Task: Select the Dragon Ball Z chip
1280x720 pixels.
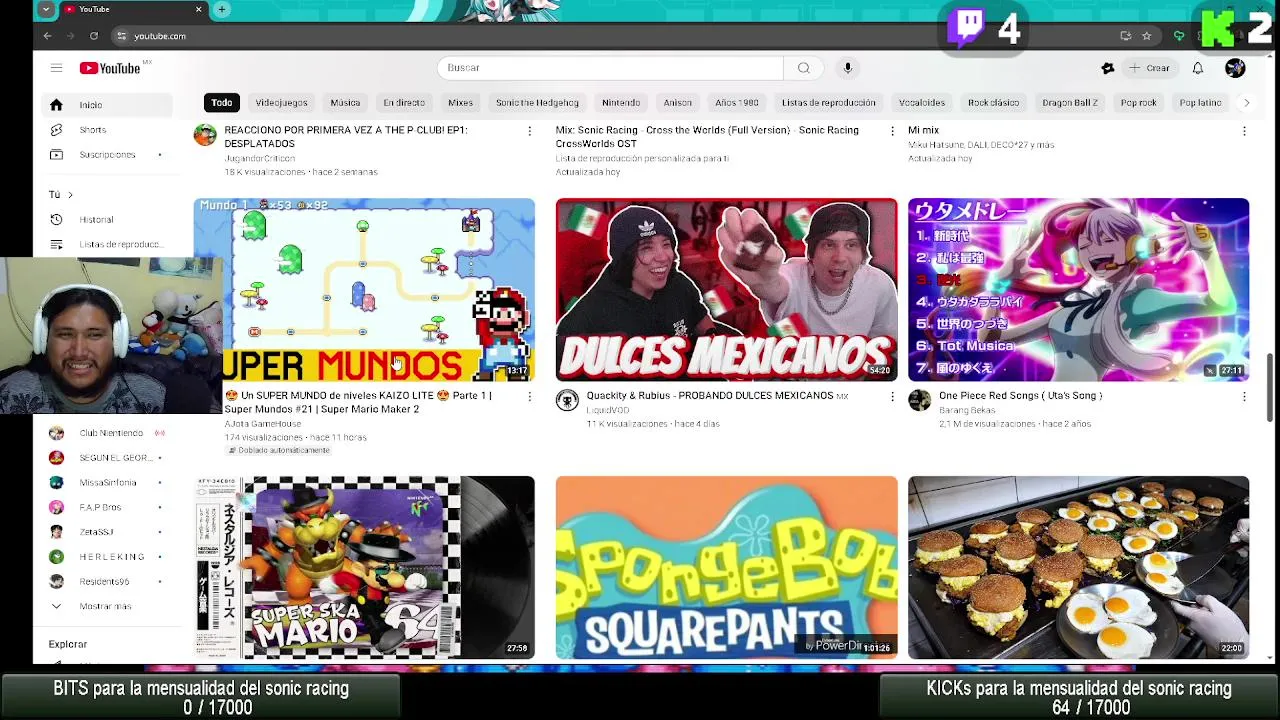Action: (1070, 102)
